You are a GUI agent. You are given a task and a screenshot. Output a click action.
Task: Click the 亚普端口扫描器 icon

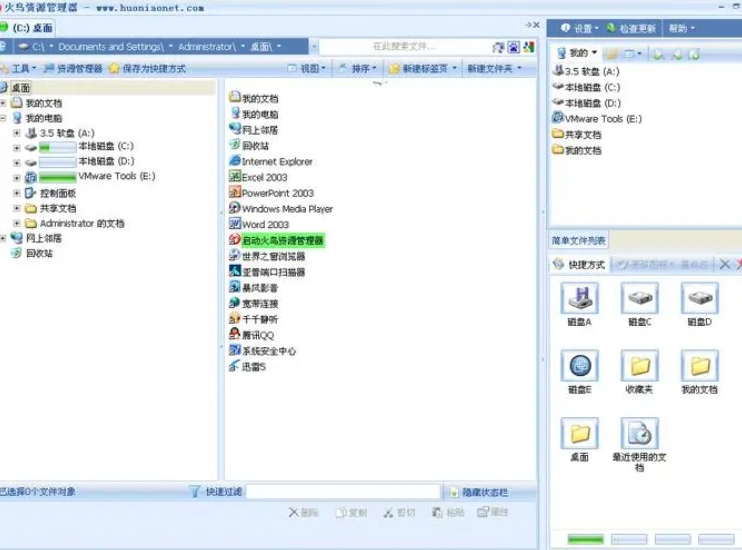point(235,271)
